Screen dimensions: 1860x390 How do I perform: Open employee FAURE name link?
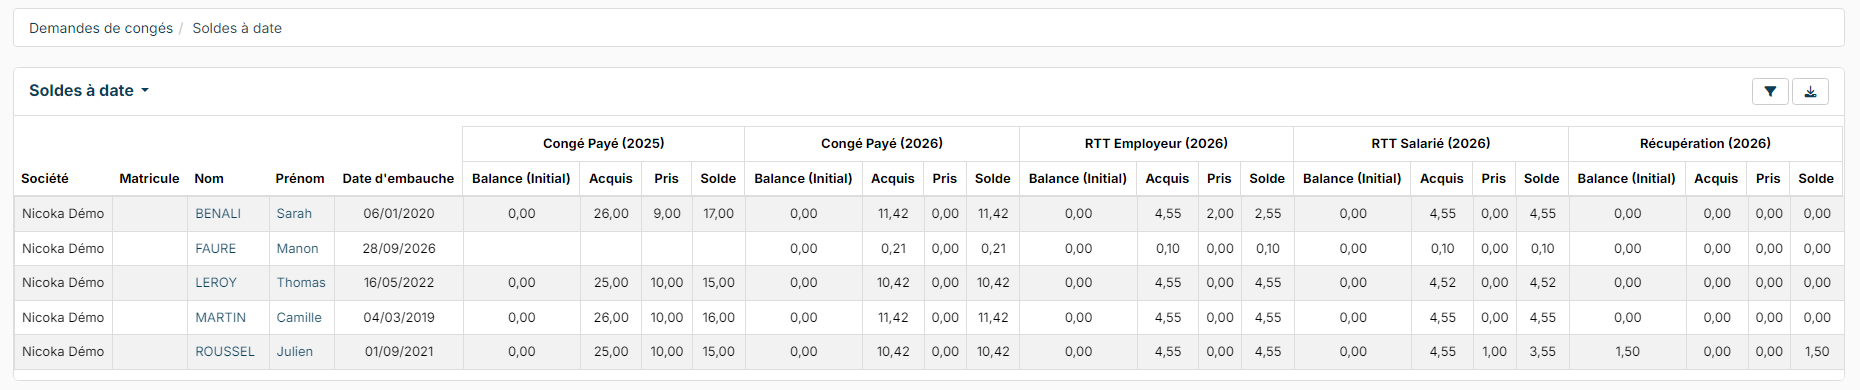click(x=216, y=248)
